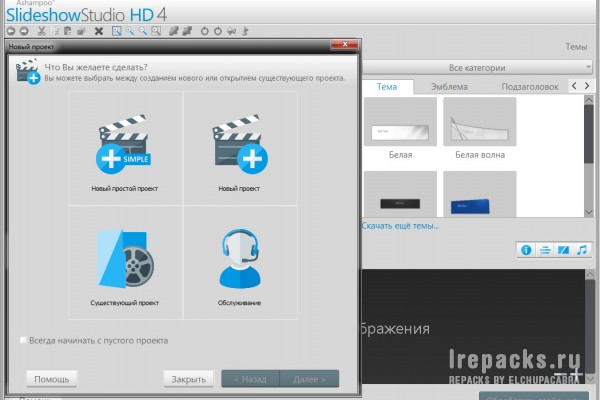Click the undo arrow in the toolbar
Screen dimensions: 600x400
tap(11, 31)
